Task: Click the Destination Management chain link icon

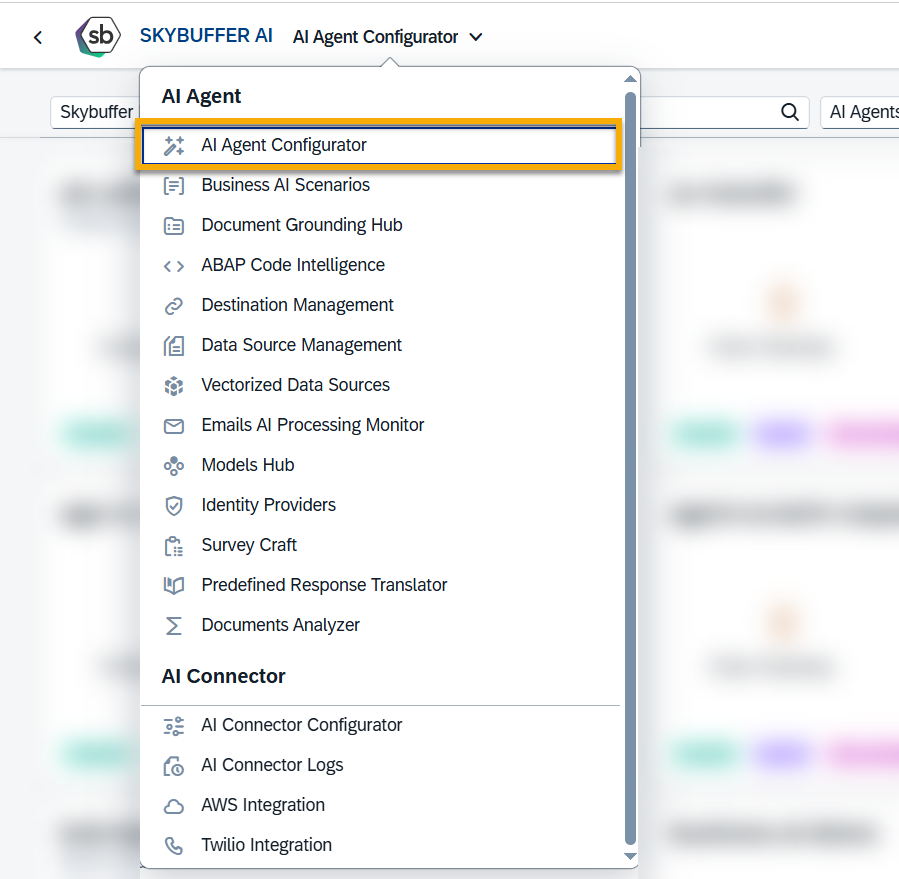Action: [x=174, y=306]
